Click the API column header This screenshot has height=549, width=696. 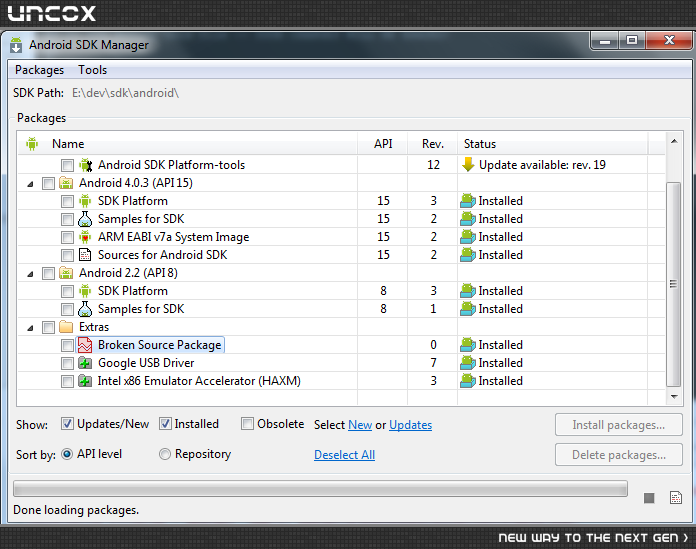(383, 144)
